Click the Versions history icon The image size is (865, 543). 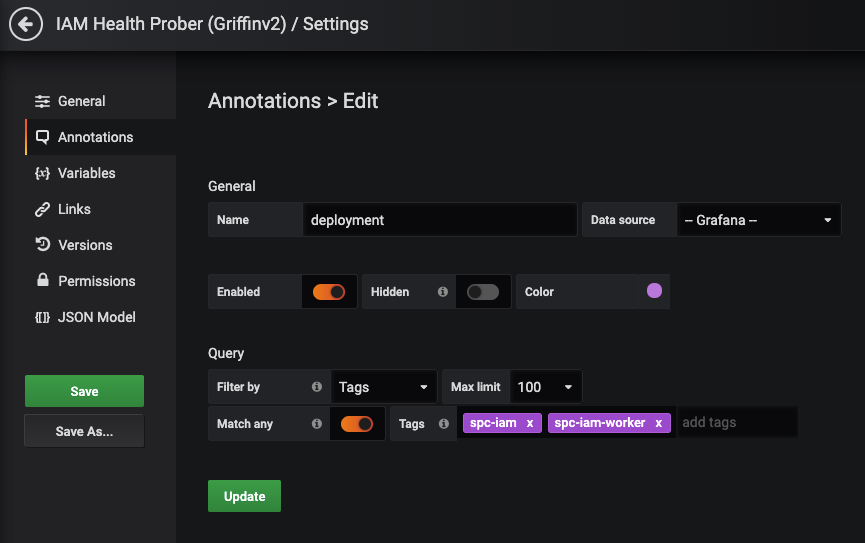[42, 244]
